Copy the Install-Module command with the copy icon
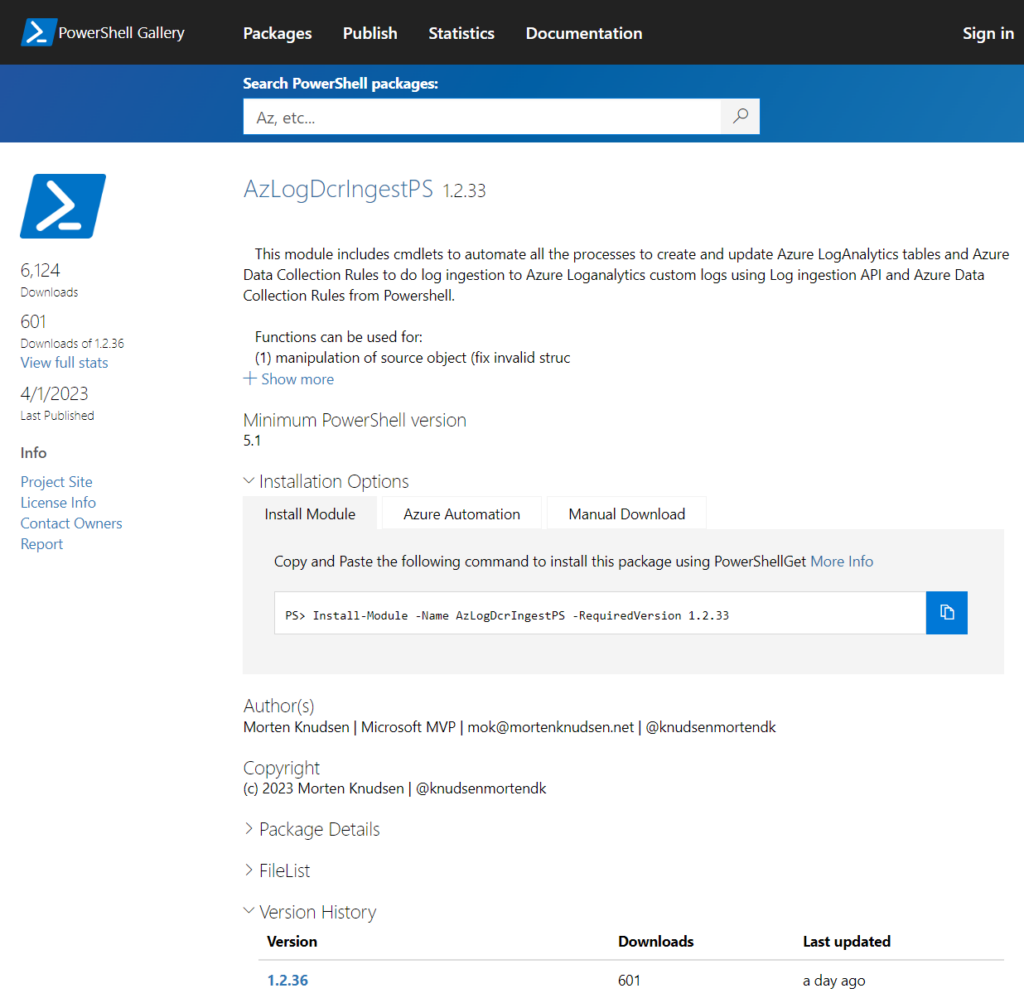The height and width of the screenshot is (998, 1024). tap(946, 613)
